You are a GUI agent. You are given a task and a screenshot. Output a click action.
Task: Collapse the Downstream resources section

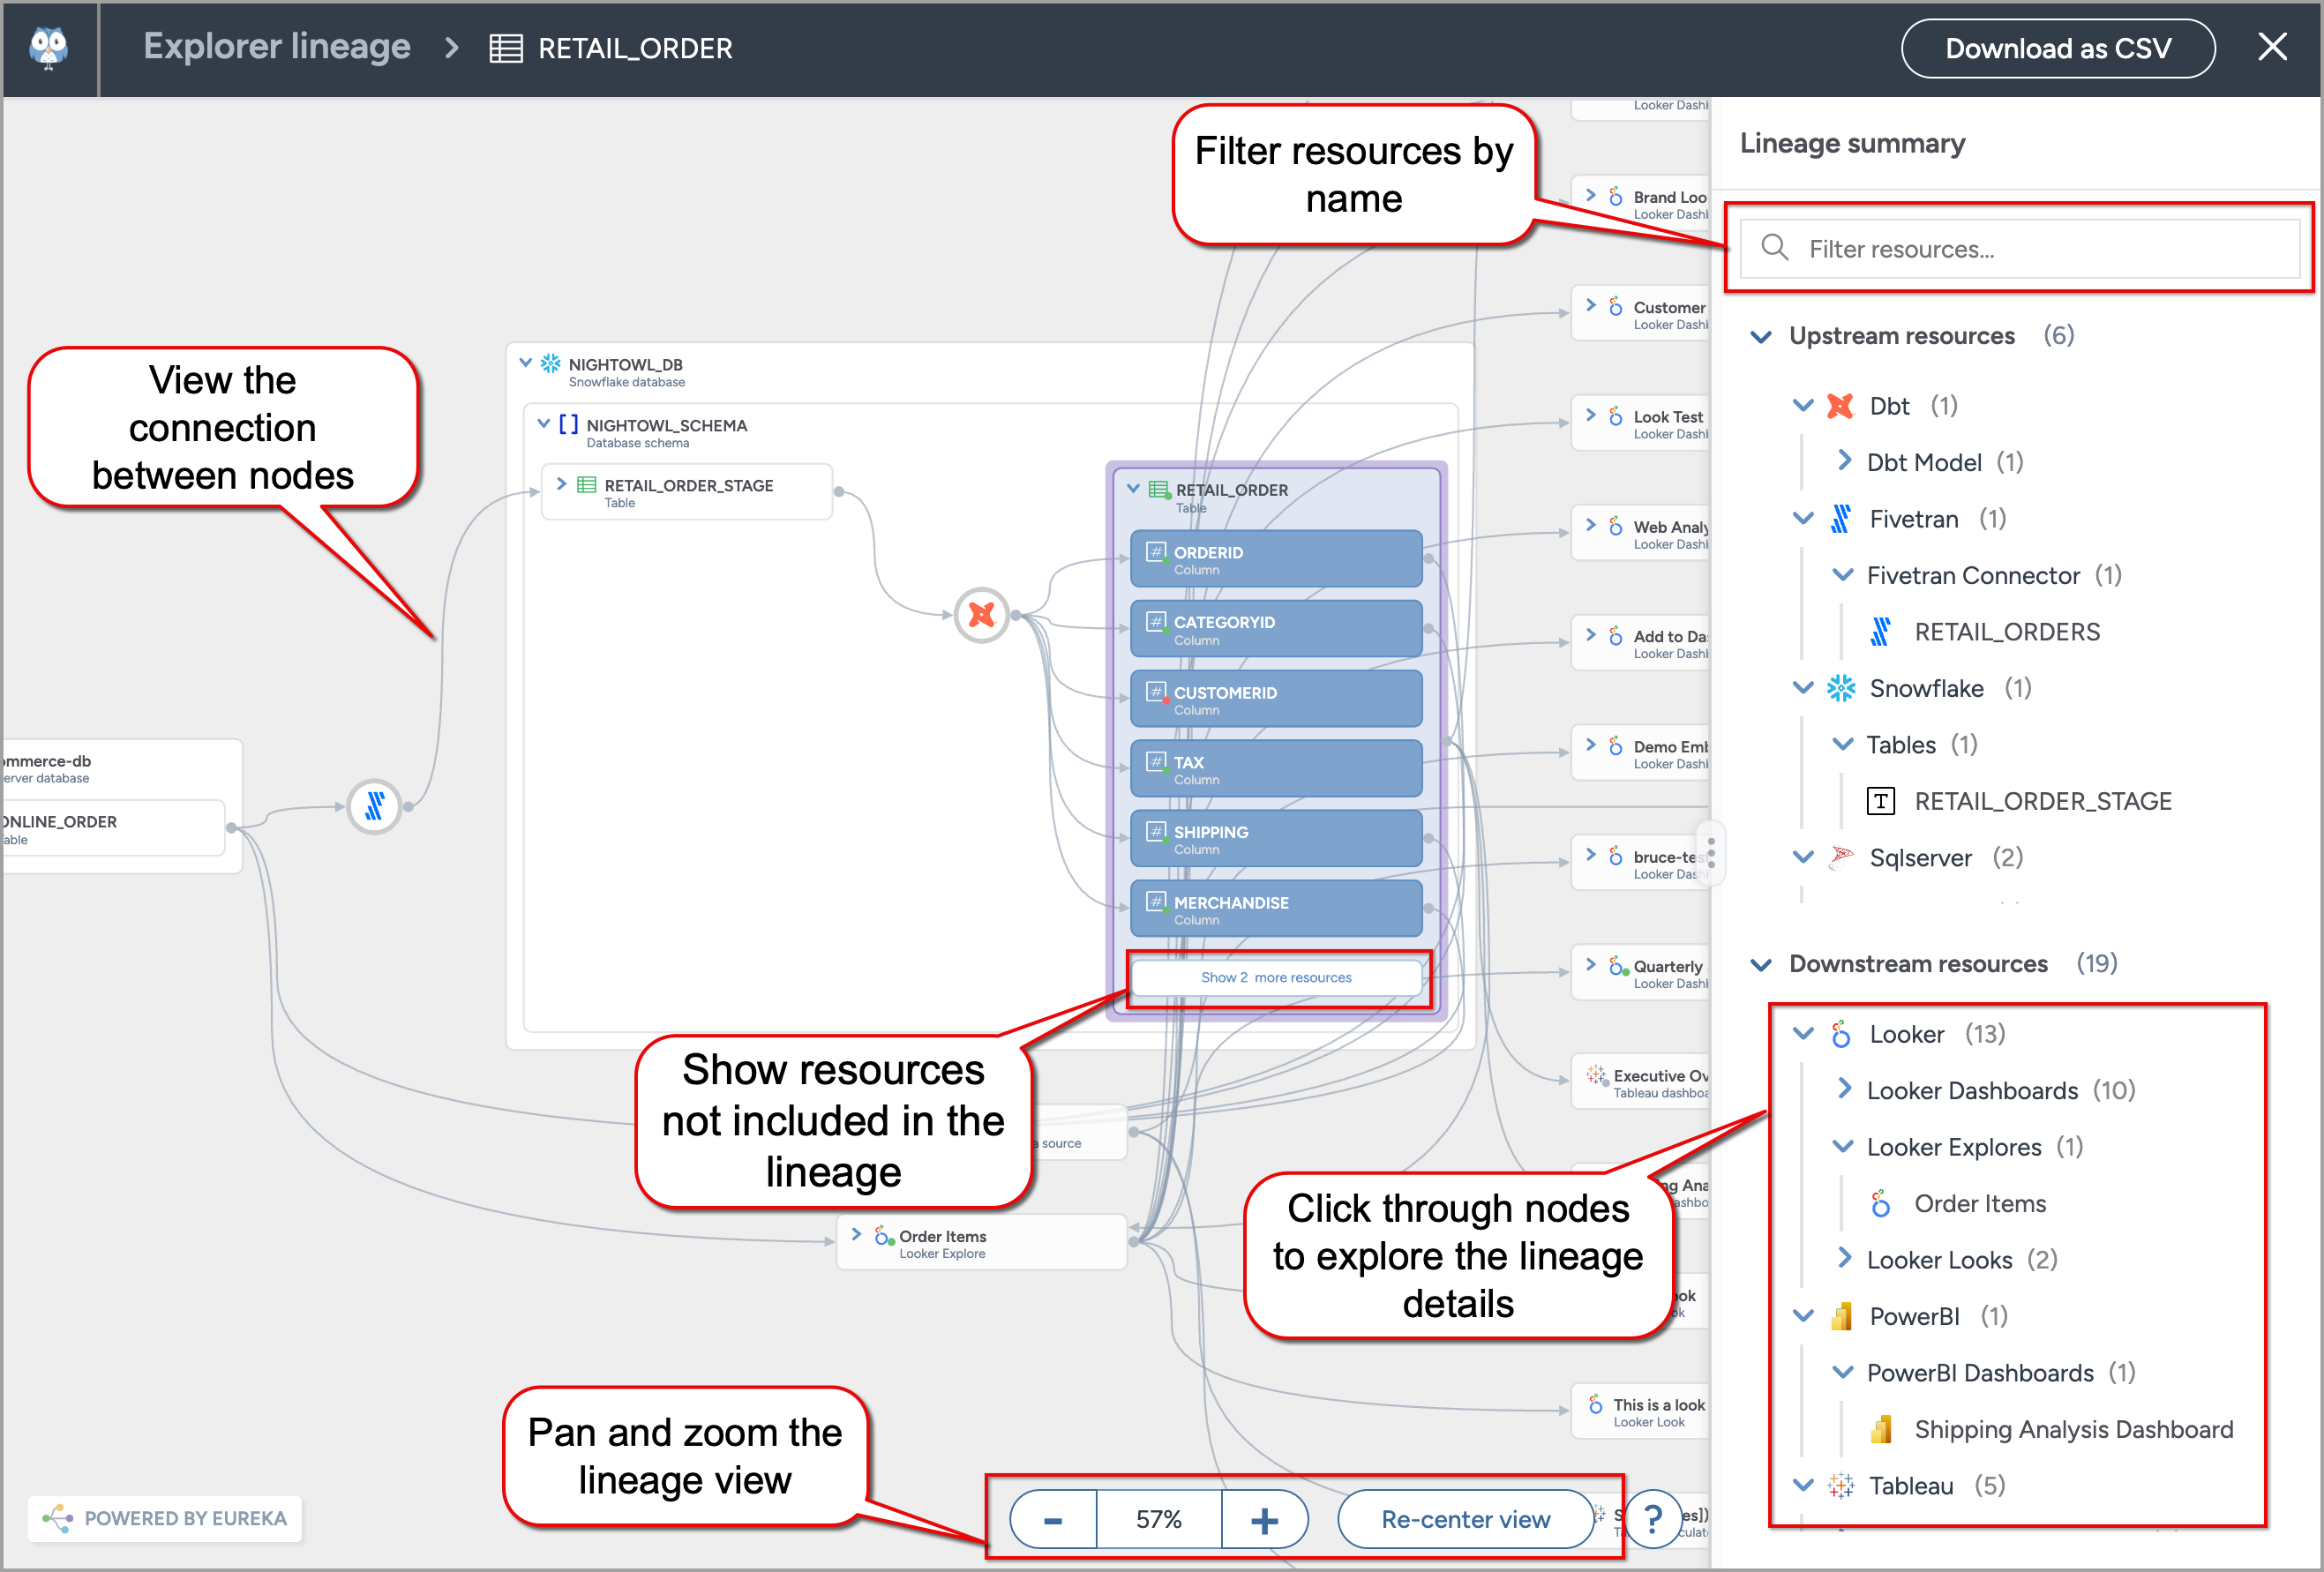pos(1761,964)
